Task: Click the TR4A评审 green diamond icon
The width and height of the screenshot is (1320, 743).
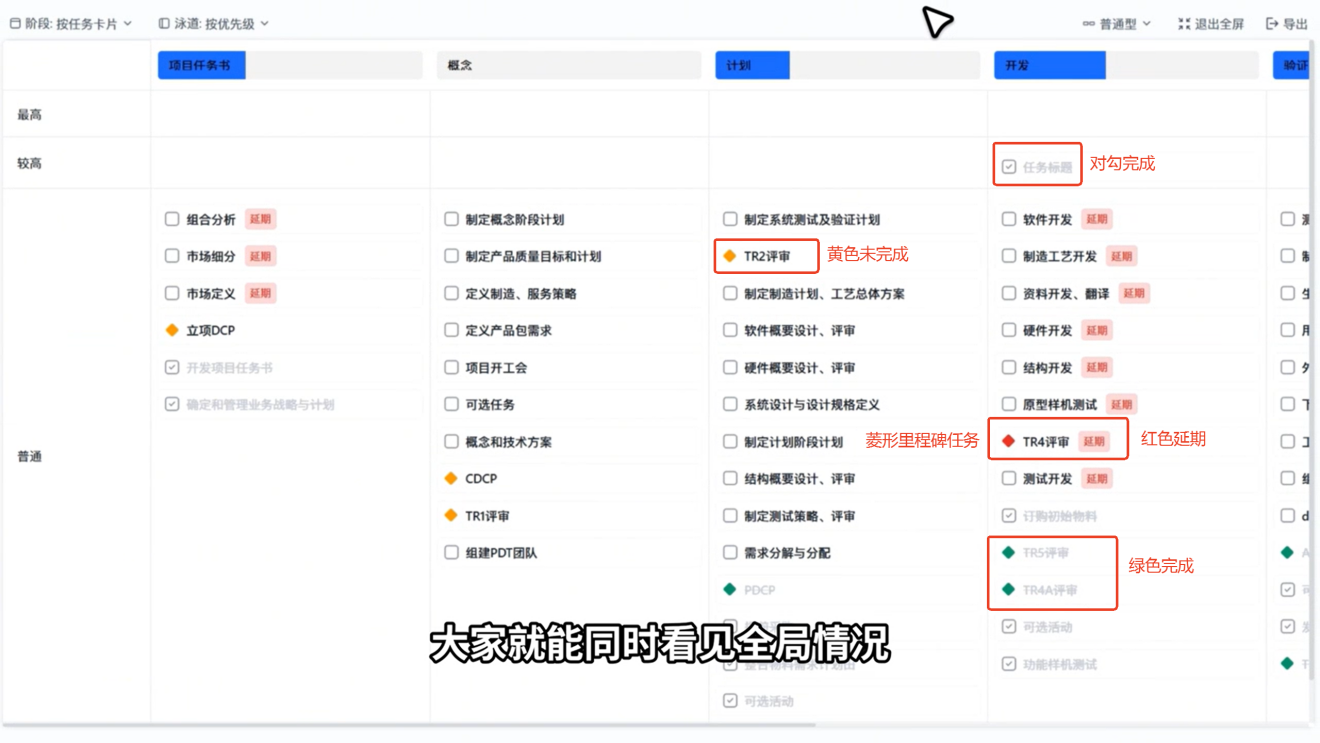Action: (x=1009, y=589)
